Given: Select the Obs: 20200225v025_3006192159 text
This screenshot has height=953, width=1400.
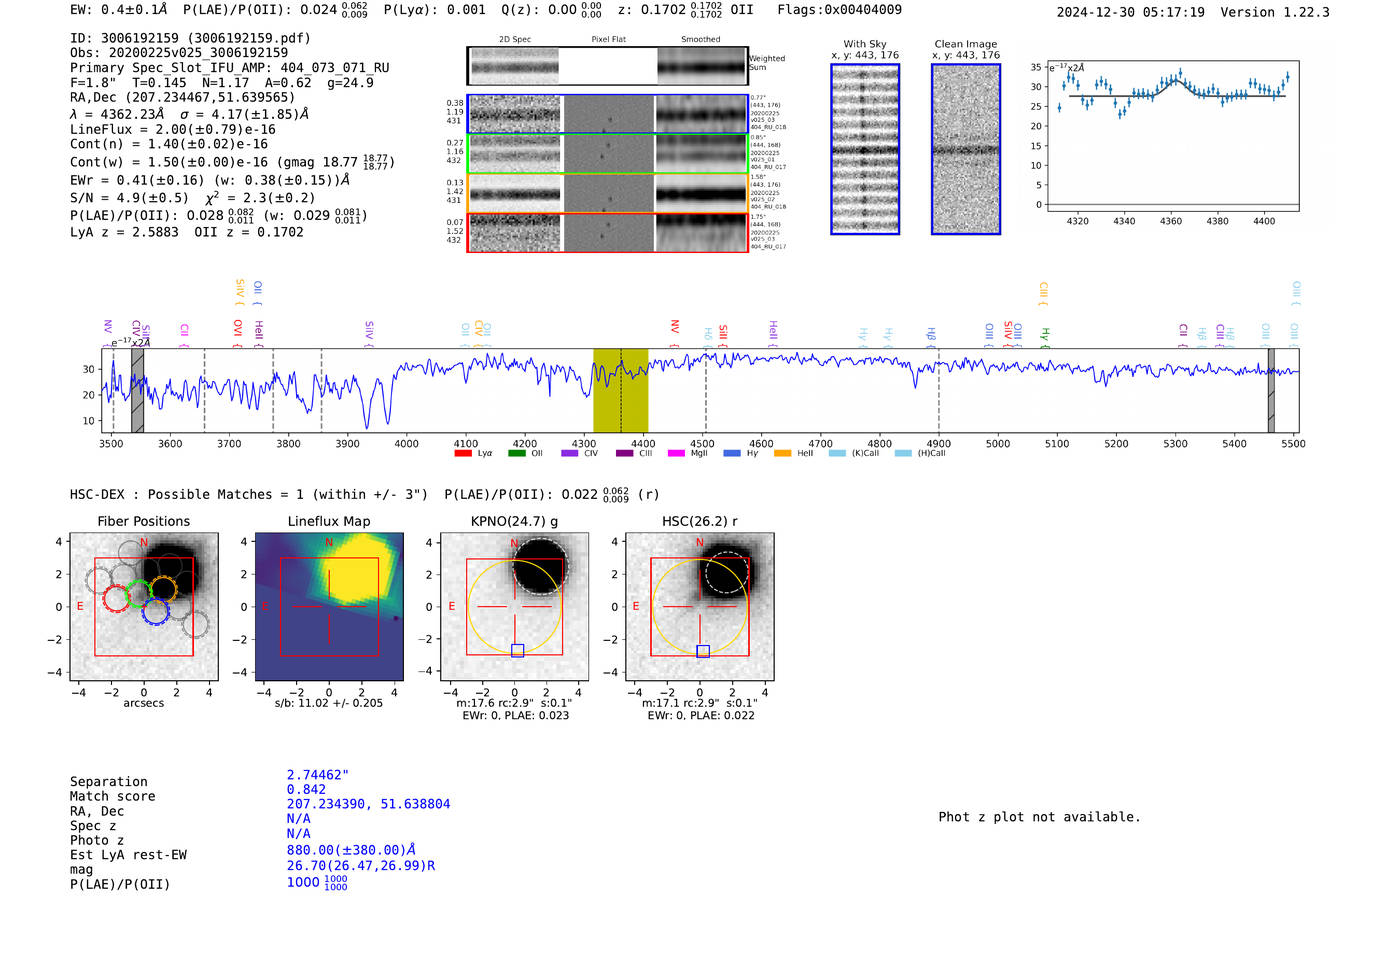Looking at the screenshot, I should click(179, 53).
